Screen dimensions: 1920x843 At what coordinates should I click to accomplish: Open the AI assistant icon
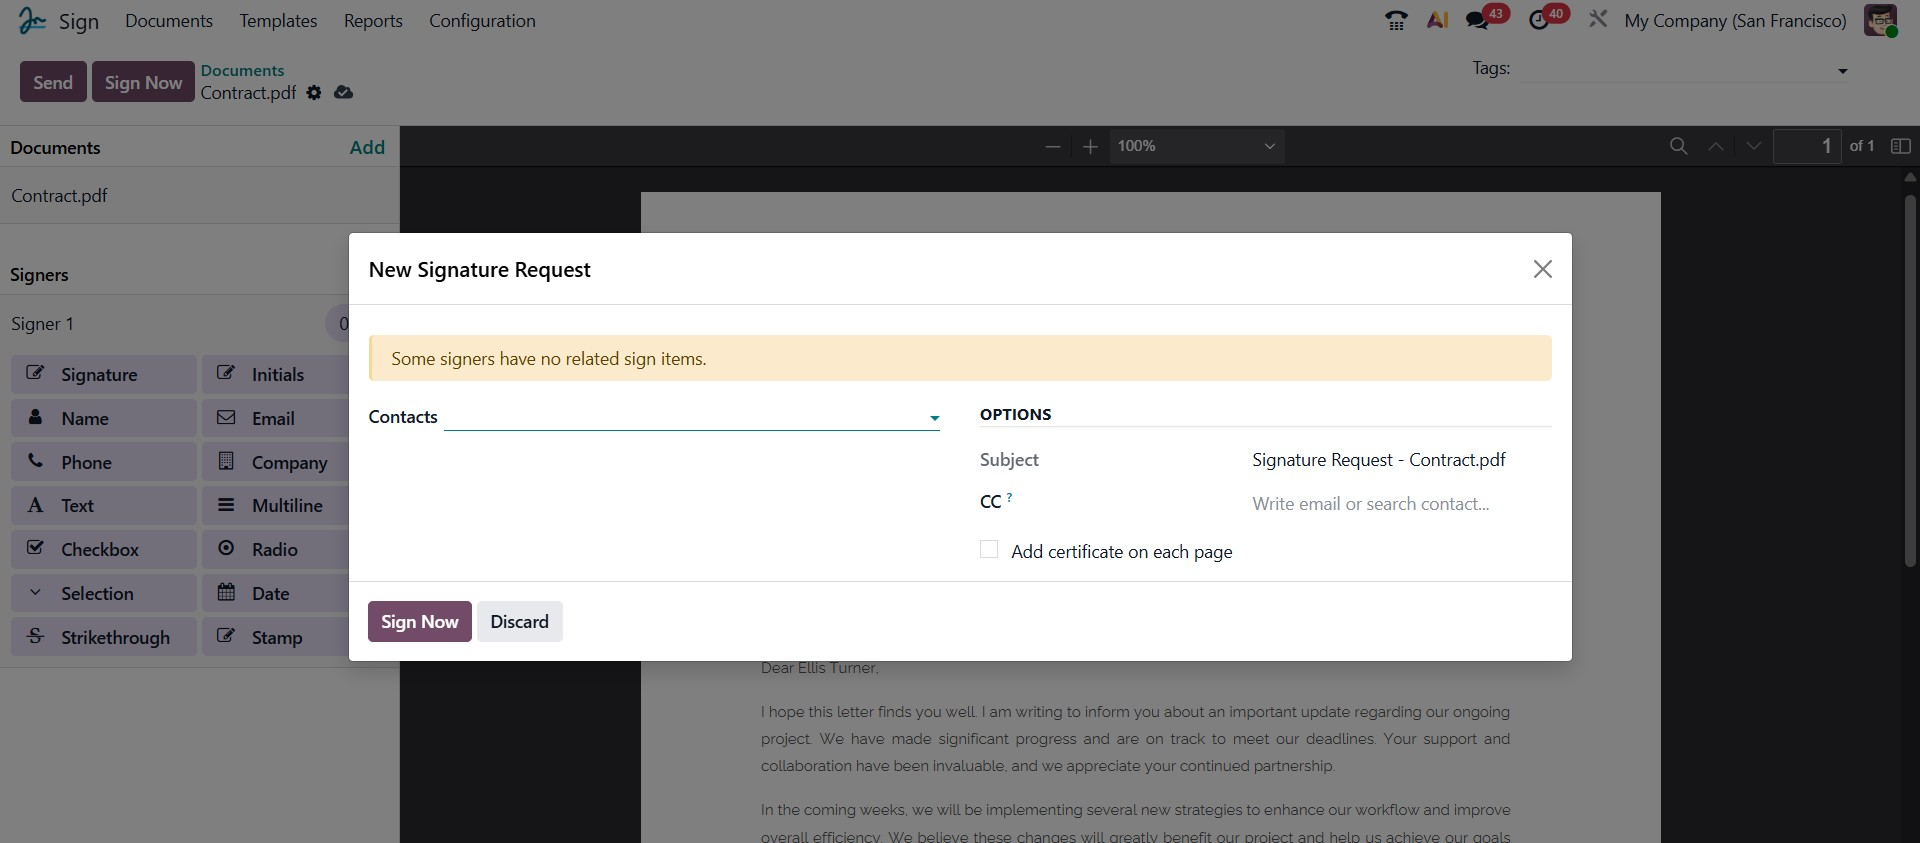1437,21
